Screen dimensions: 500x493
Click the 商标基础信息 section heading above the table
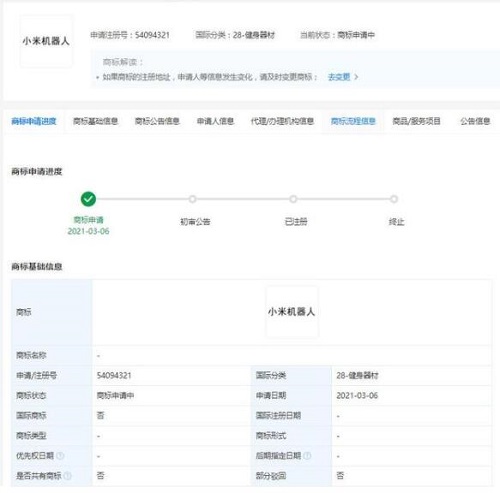[37, 267]
